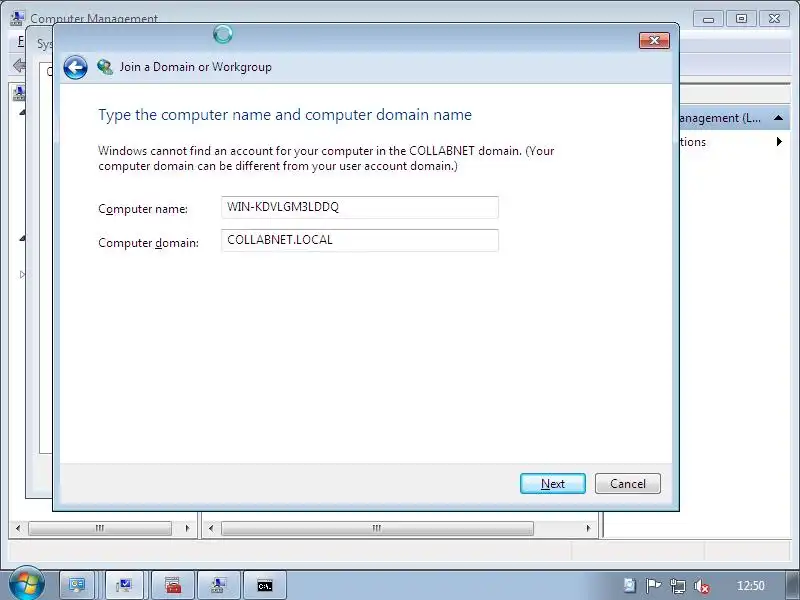This screenshot has height=600, width=800.
Task: Maximize the Computer Management window
Action: coord(741,19)
